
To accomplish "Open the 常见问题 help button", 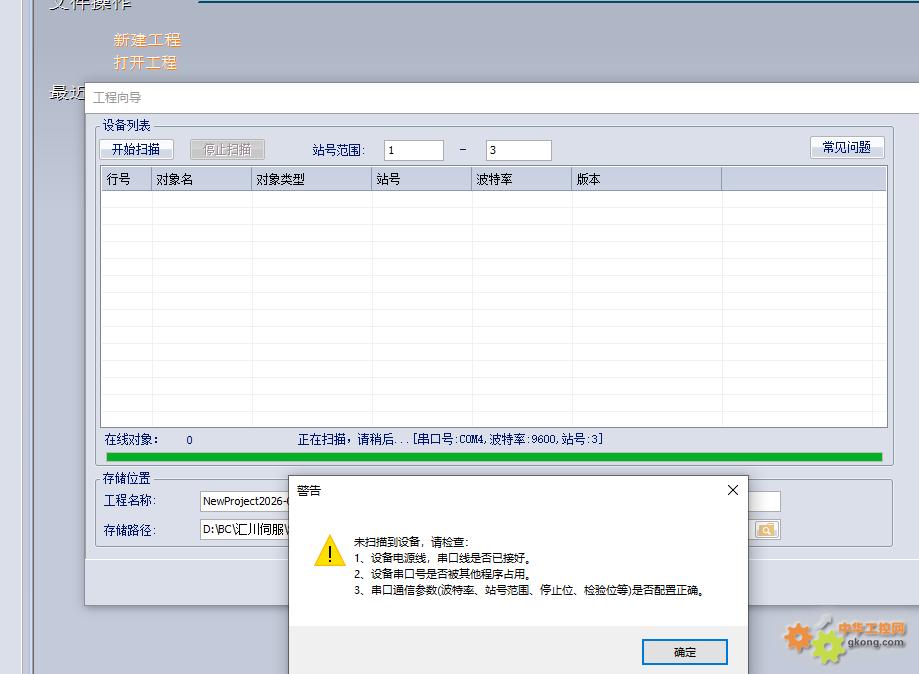I will pyautogui.click(x=846, y=147).
